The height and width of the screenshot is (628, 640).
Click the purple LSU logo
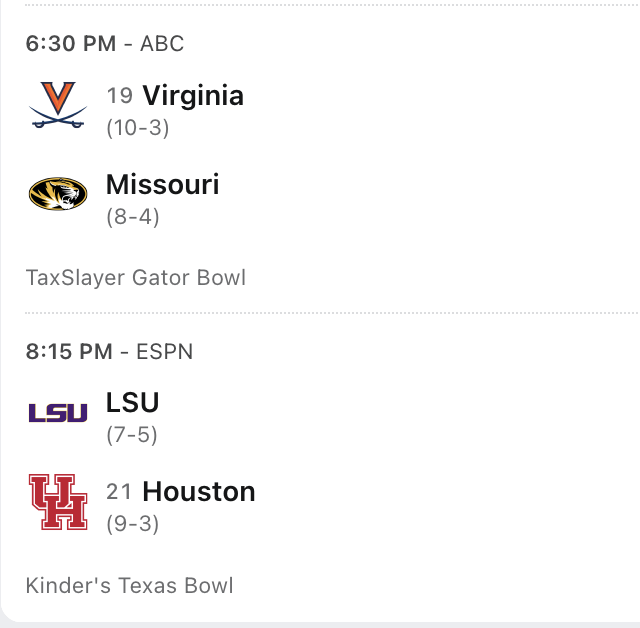click(58, 412)
